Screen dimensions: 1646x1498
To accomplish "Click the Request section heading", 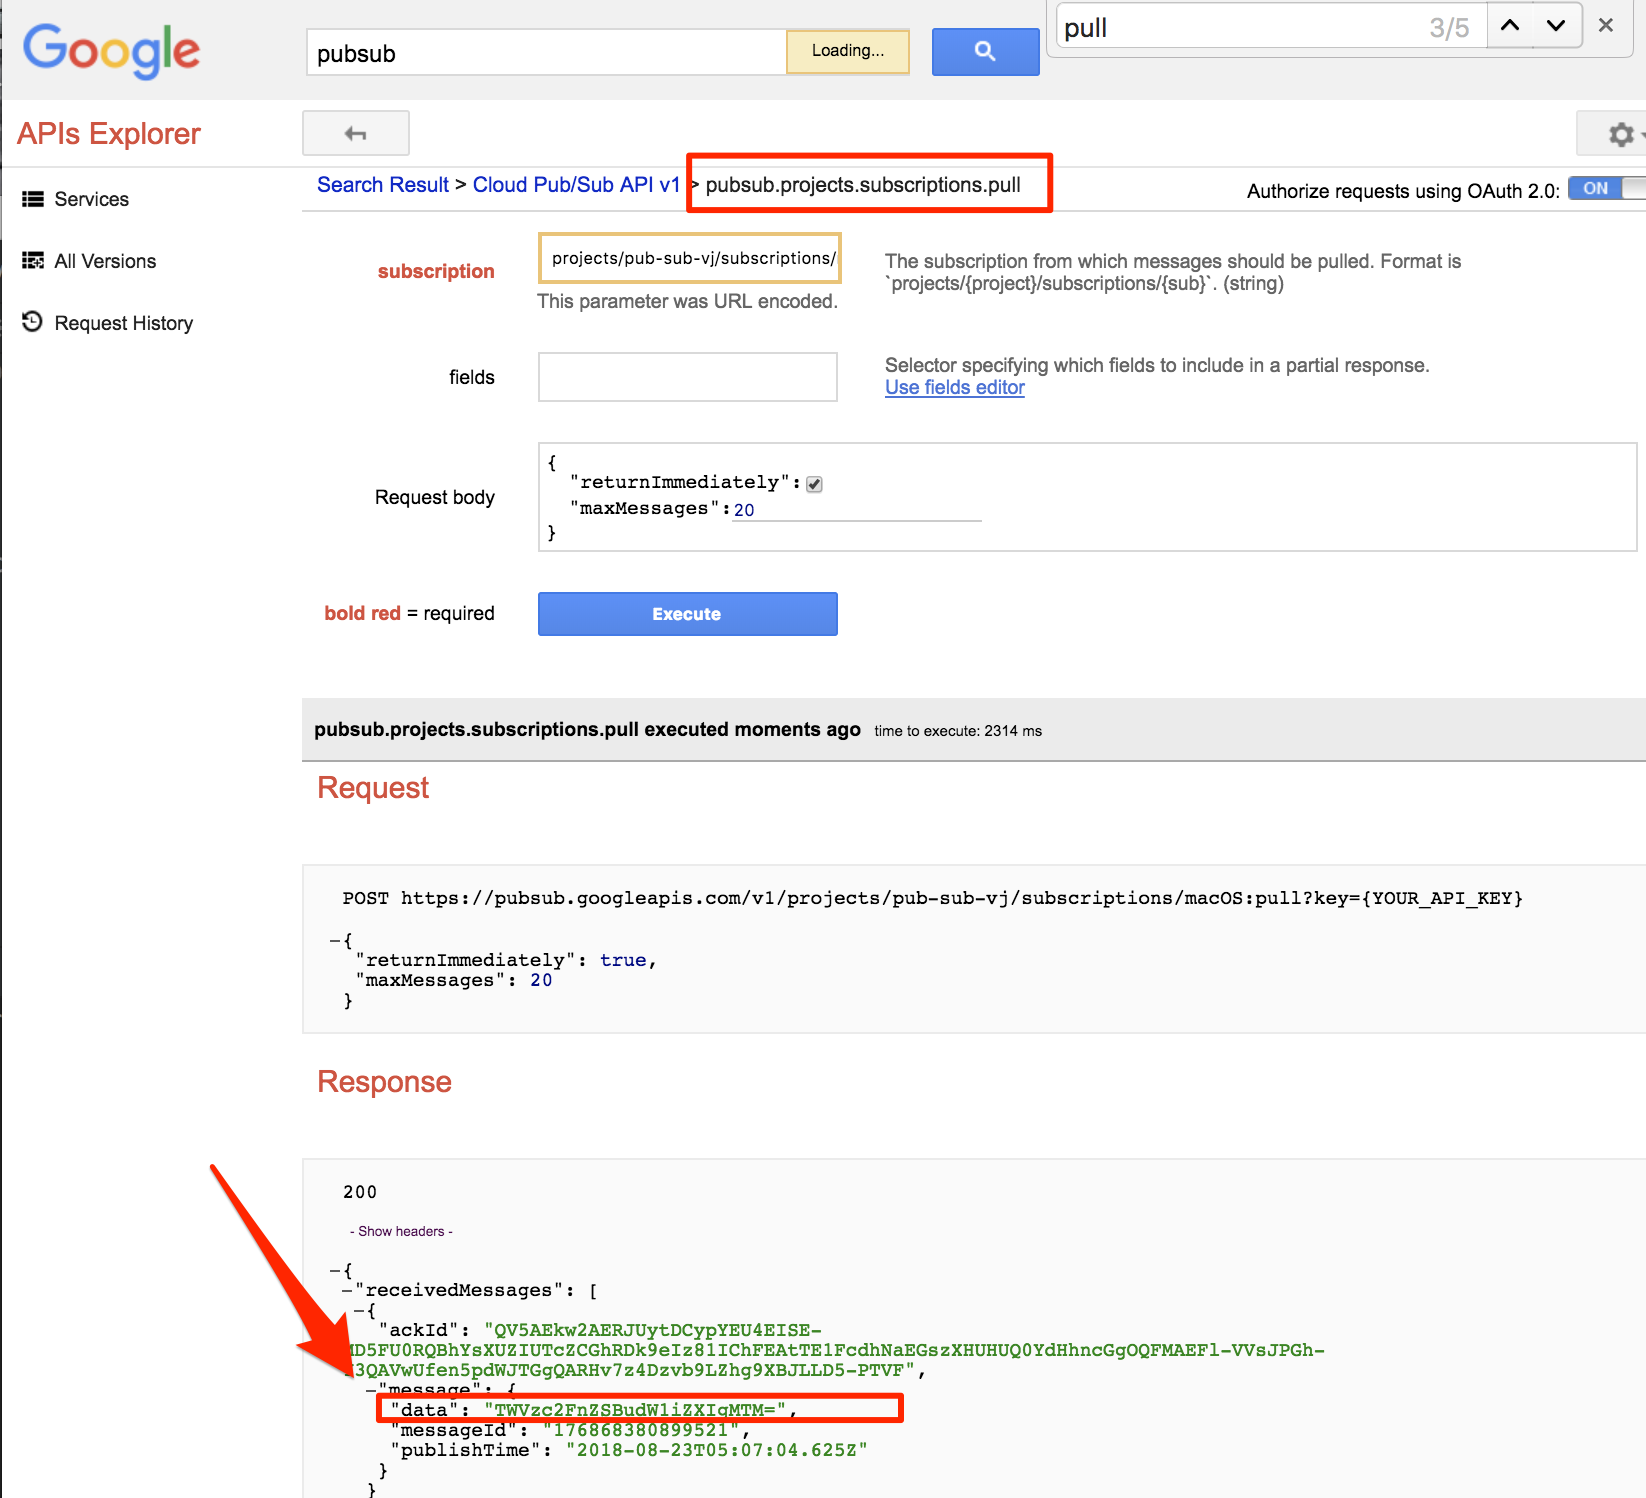I will click(x=373, y=788).
